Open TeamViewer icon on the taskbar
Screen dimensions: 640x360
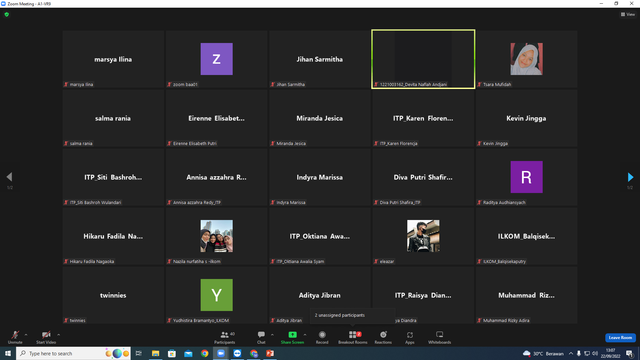237,353
